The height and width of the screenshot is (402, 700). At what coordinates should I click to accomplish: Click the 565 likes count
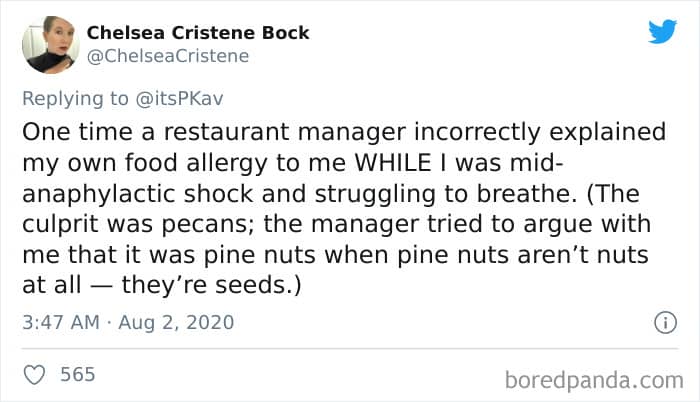tap(78, 375)
